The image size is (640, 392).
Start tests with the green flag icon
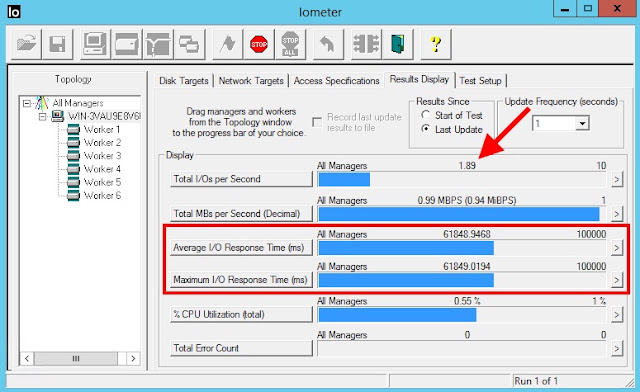point(227,44)
